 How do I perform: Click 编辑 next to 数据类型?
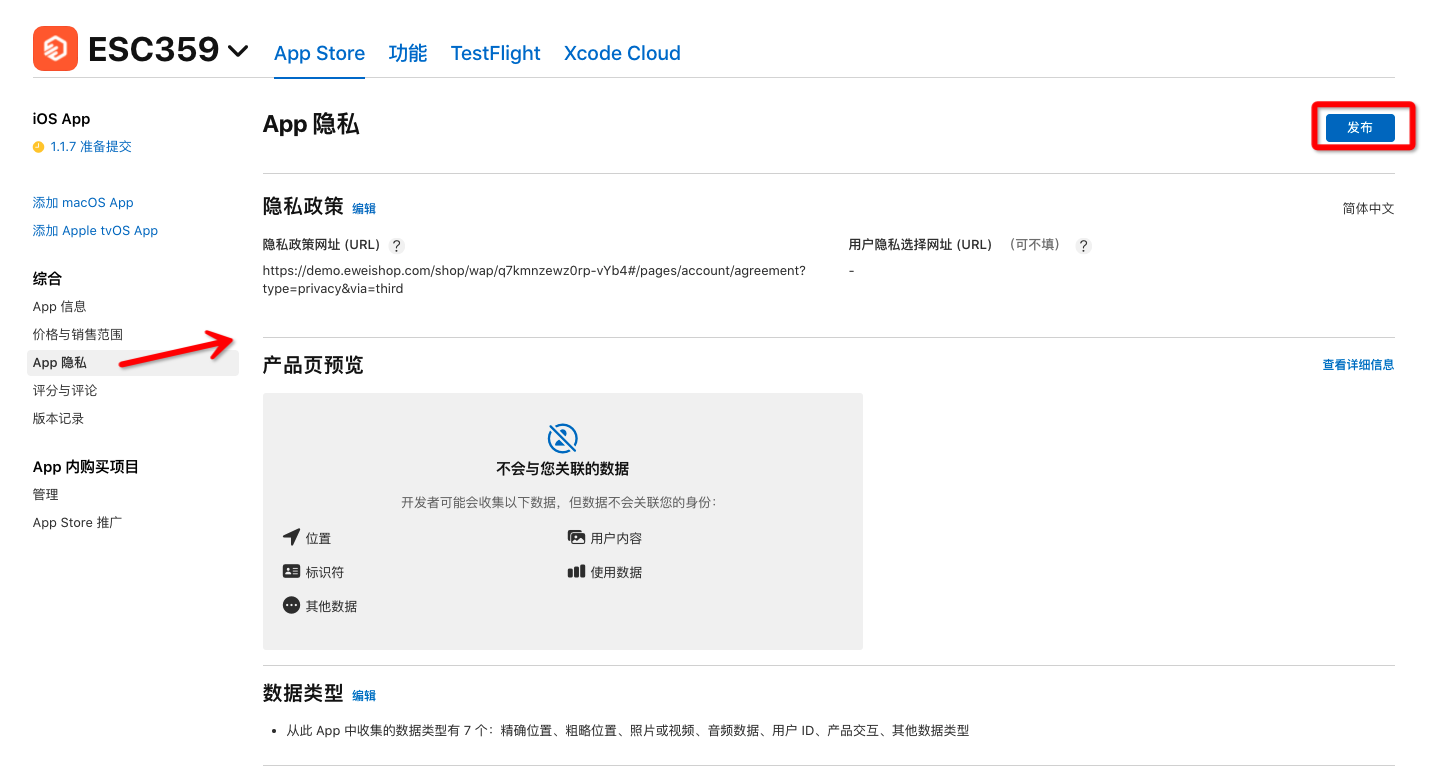pyautogui.click(x=364, y=696)
